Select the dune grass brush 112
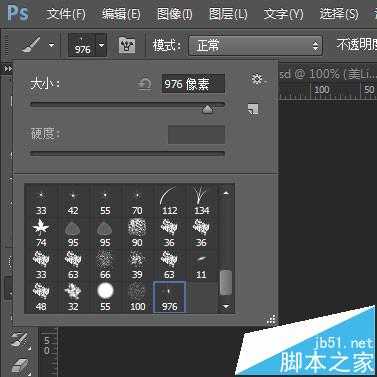This screenshot has height=377, width=377. (x=169, y=202)
